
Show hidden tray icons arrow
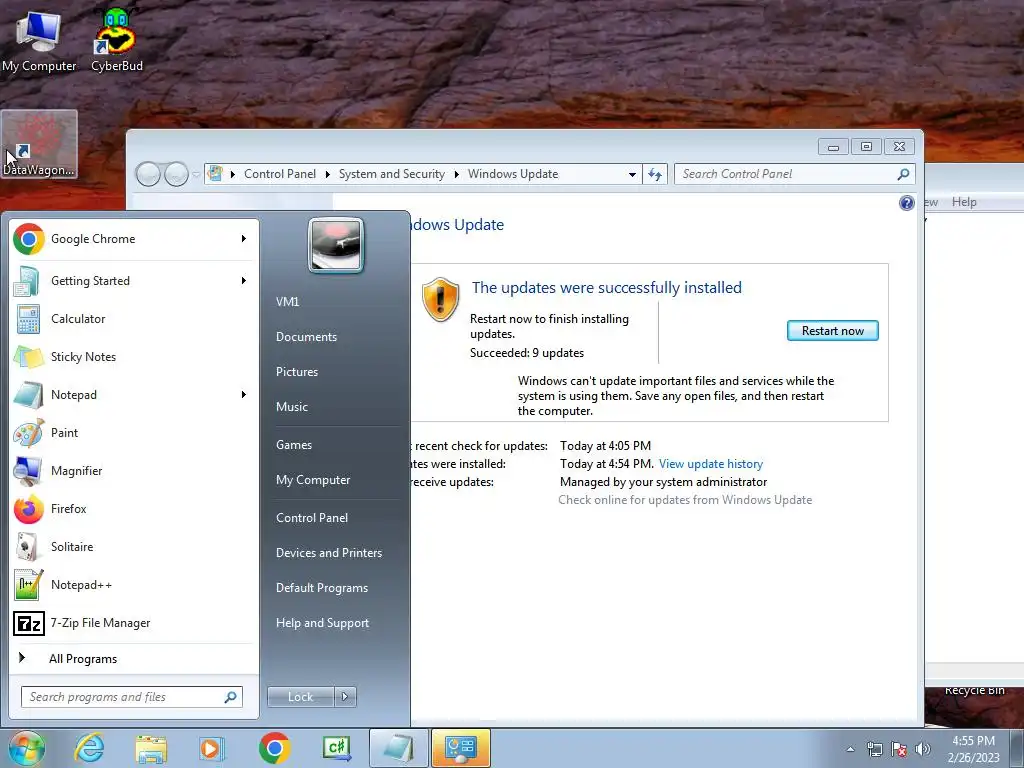click(x=850, y=749)
